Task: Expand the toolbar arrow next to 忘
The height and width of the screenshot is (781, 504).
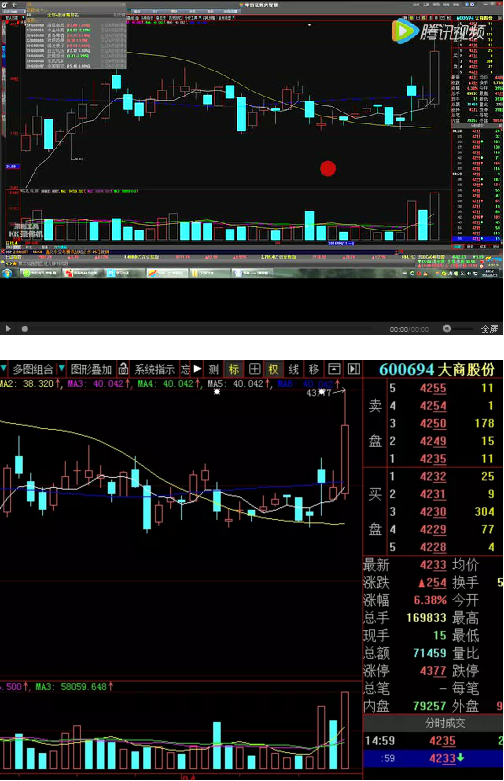Action: (x=198, y=369)
